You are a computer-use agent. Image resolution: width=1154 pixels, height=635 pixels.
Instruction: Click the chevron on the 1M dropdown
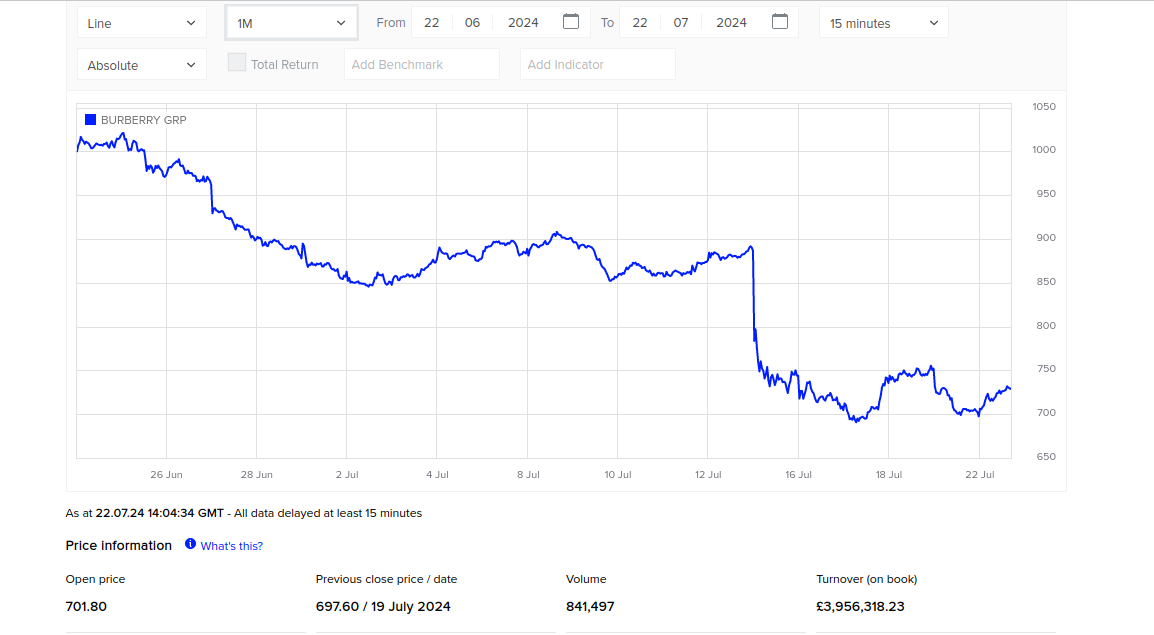(341, 22)
